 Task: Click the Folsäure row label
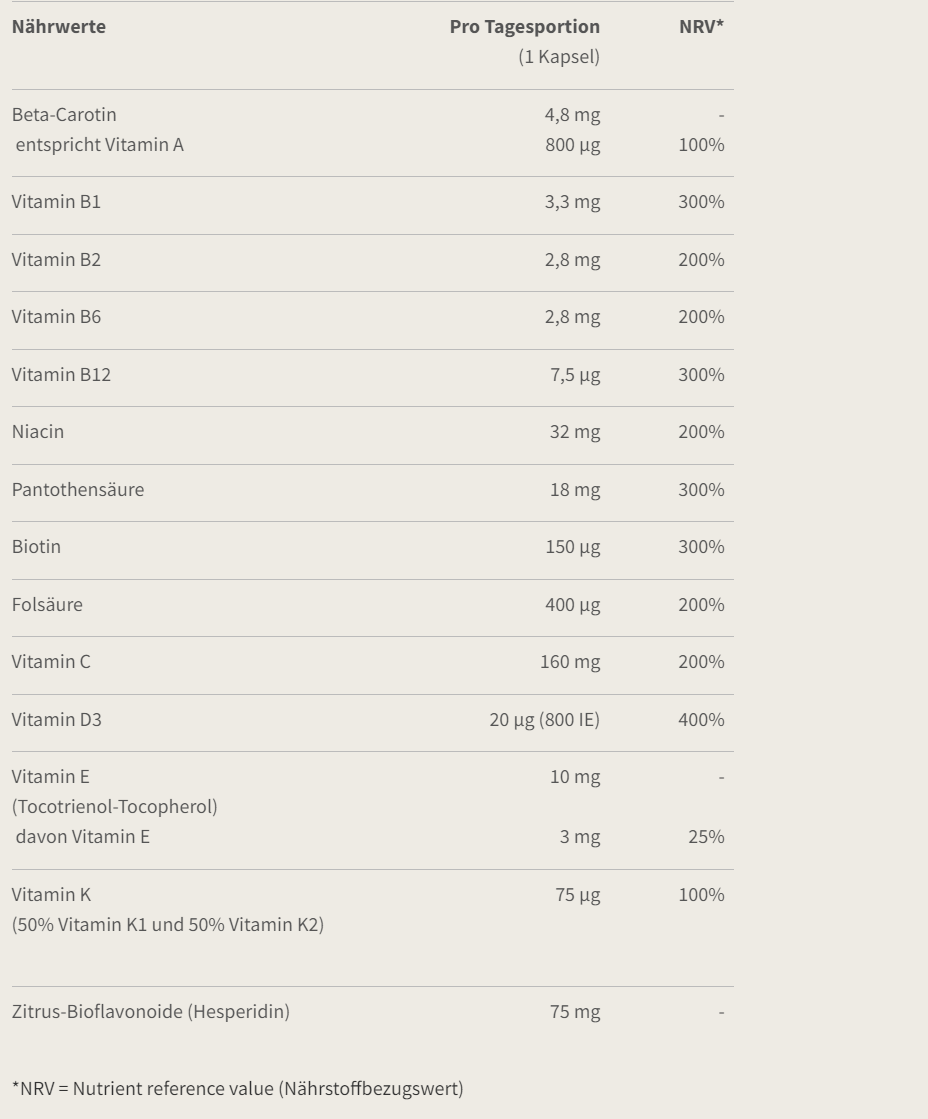coord(47,604)
